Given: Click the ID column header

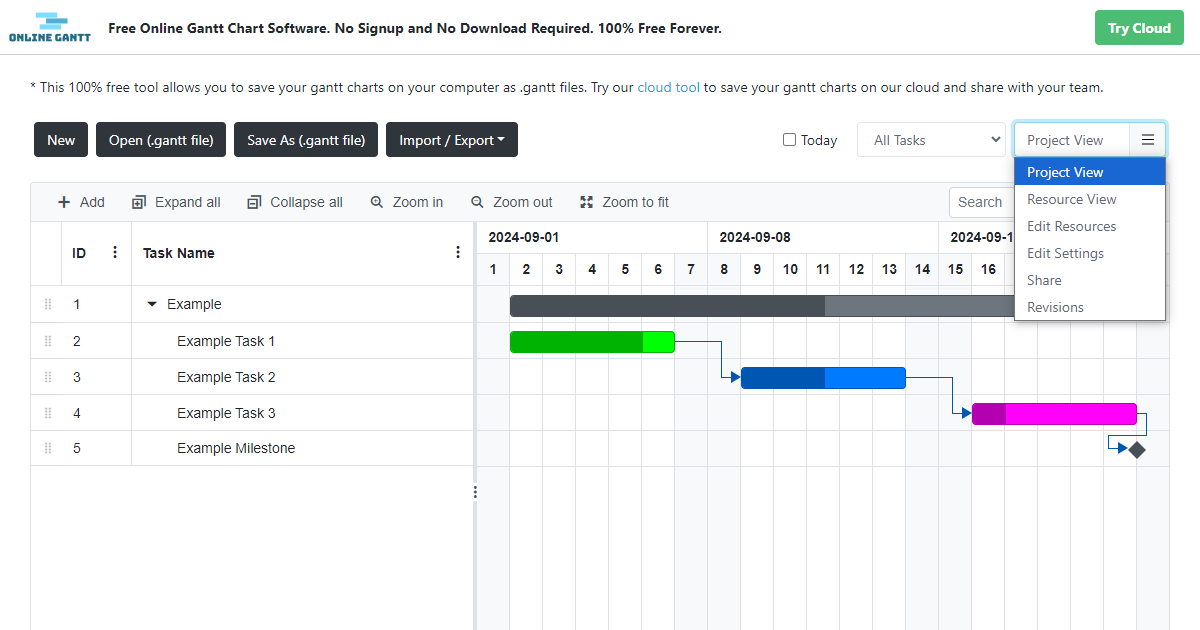Looking at the screenshot, I should click(x=96, y=253).
